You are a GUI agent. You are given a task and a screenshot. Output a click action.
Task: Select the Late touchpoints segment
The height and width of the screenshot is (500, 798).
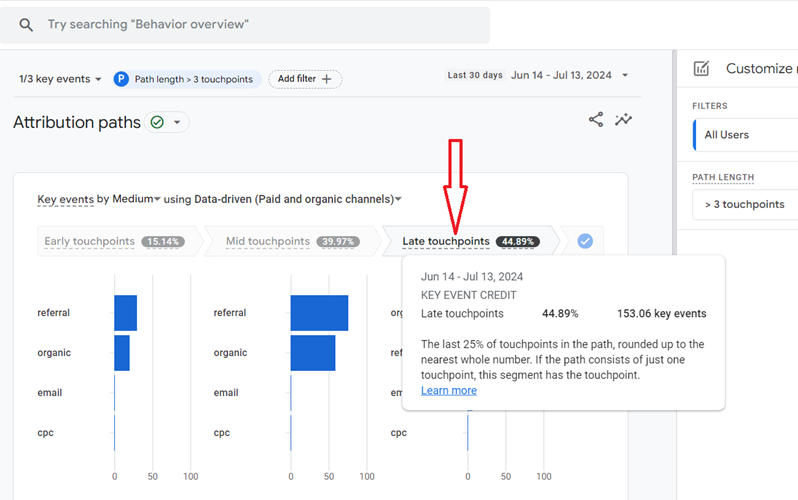point(470,241)
